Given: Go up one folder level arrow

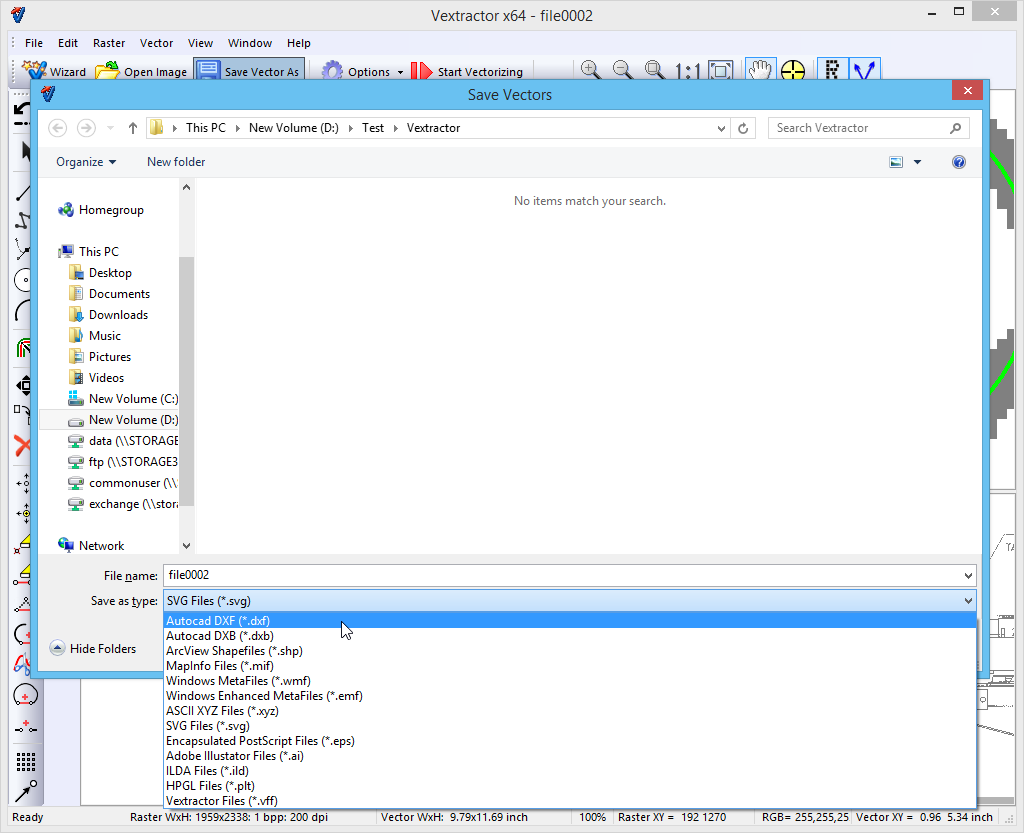Looking at the screenshot, I should (133, 128).
